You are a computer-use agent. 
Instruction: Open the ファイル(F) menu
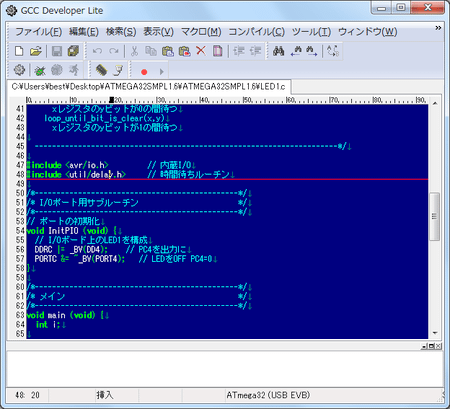pyautogui.click(x=39, y=32)
